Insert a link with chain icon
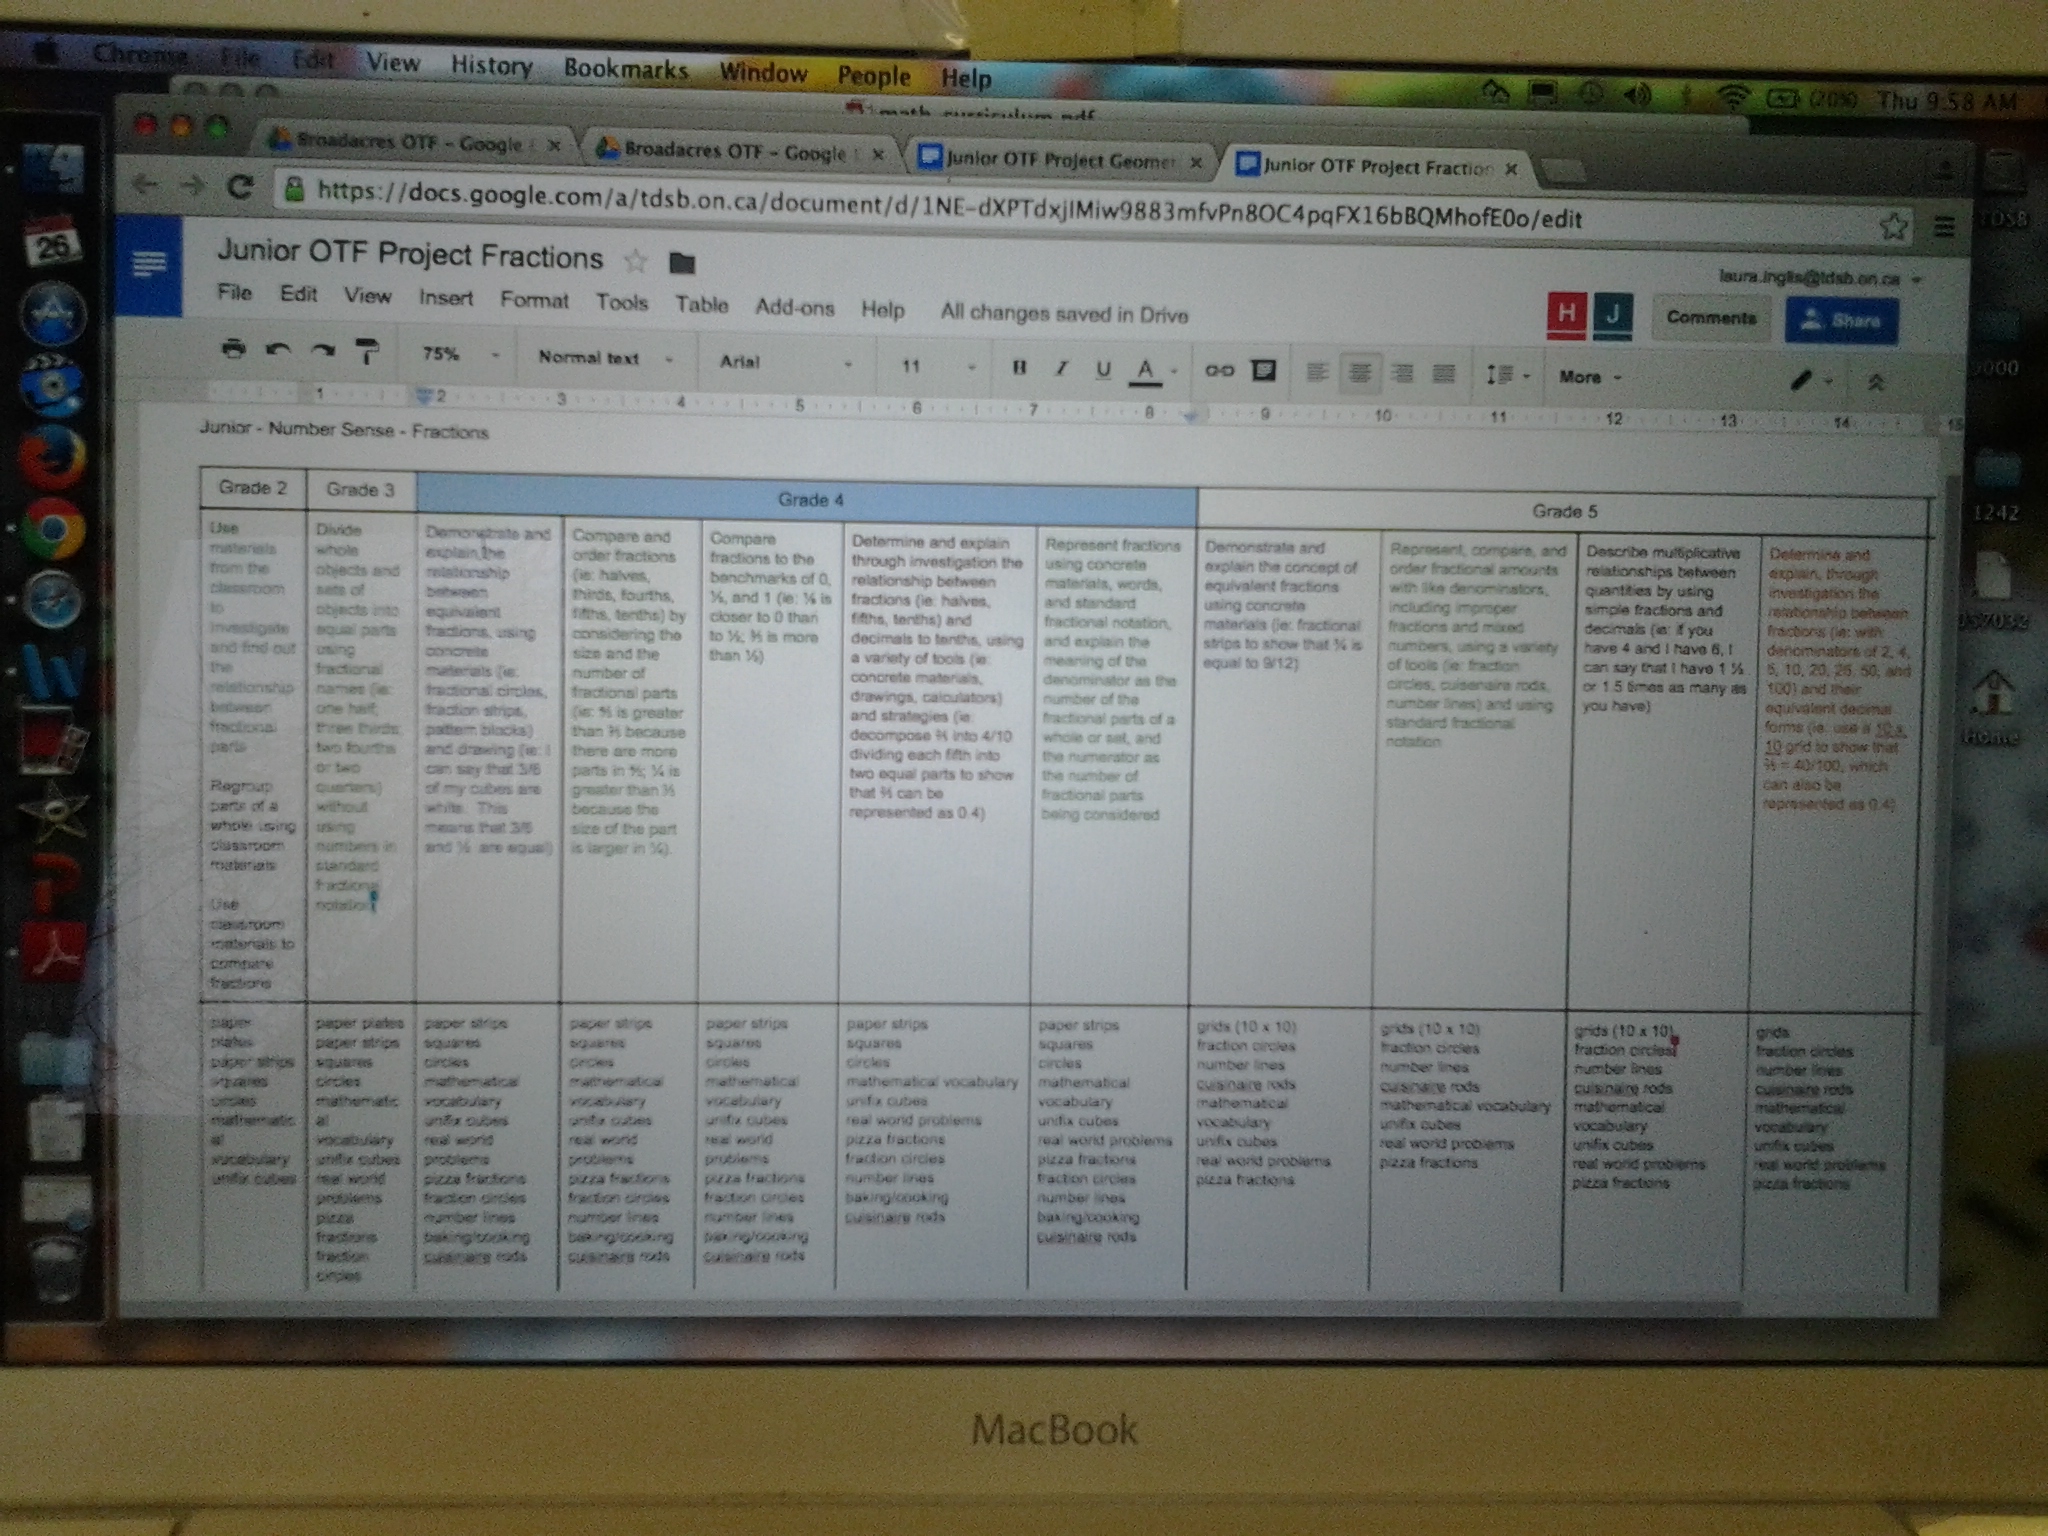Viewport: 2048px width, 1536px height. (x=1218, y=370)
